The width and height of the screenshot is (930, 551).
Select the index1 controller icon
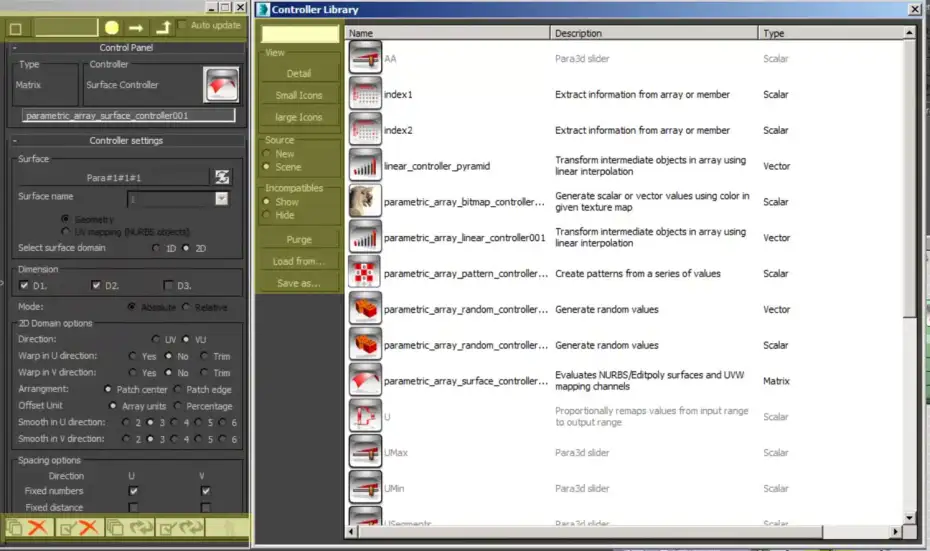[x=365, y=94]
